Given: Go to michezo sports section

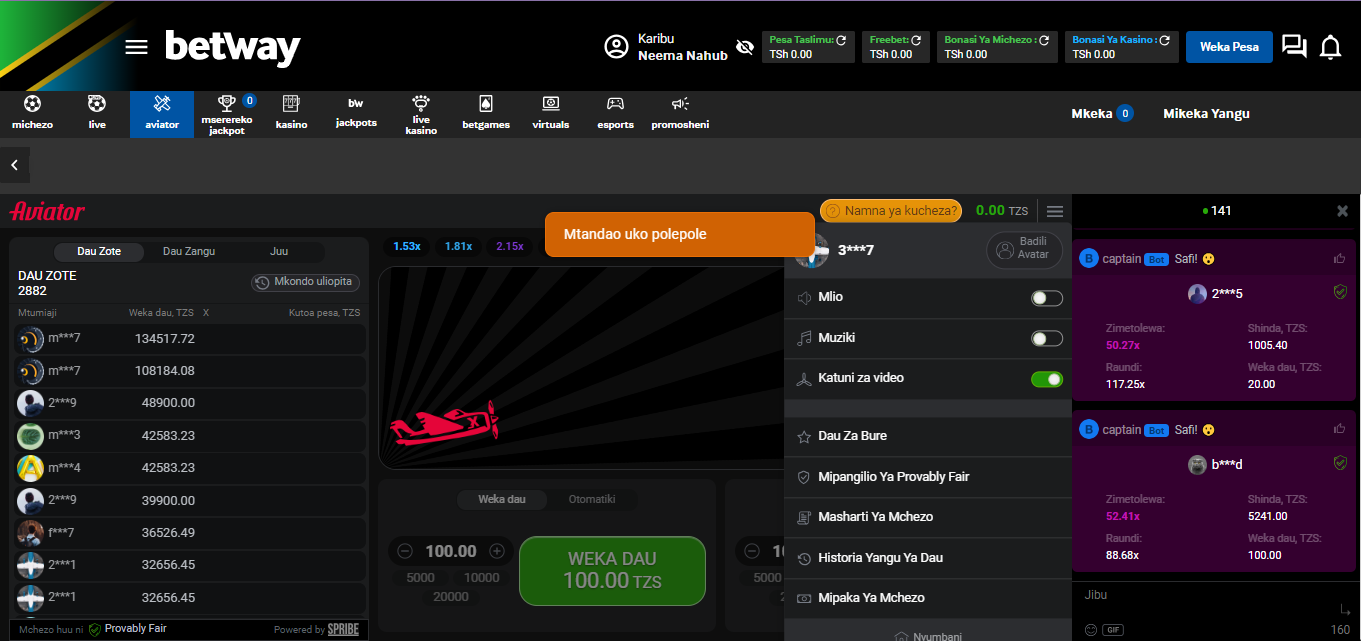Looking at the screenshot, I should pyautogui.click(x=32, y=113).
